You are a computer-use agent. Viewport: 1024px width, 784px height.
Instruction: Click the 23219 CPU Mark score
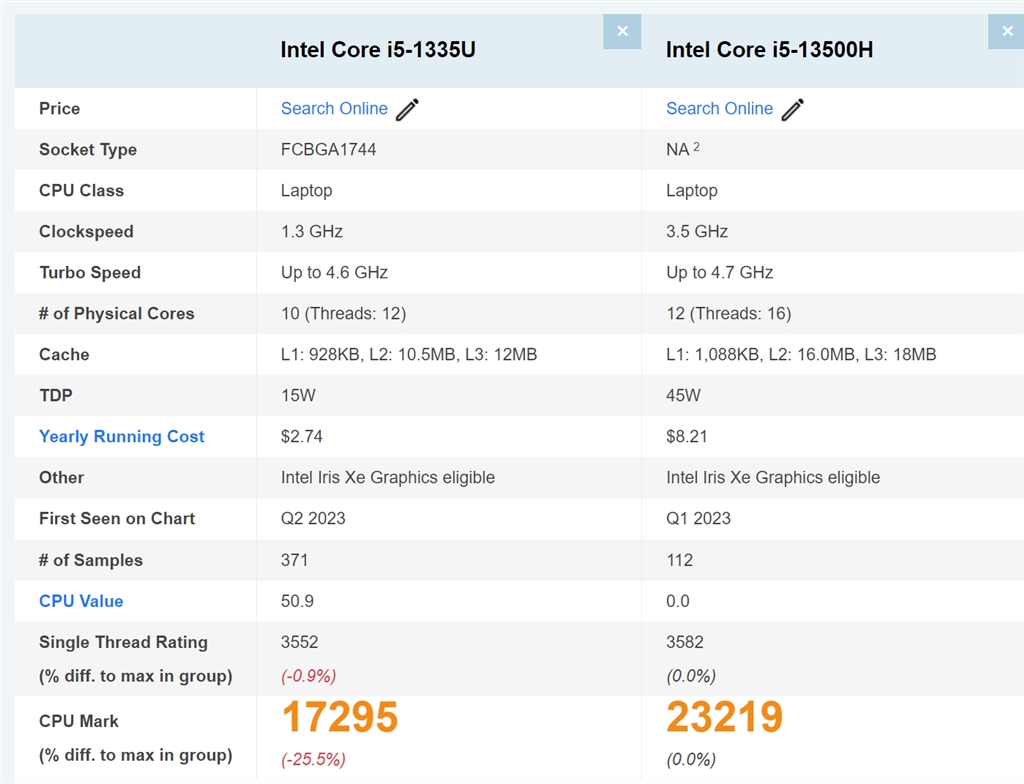[x=725, y=718]
